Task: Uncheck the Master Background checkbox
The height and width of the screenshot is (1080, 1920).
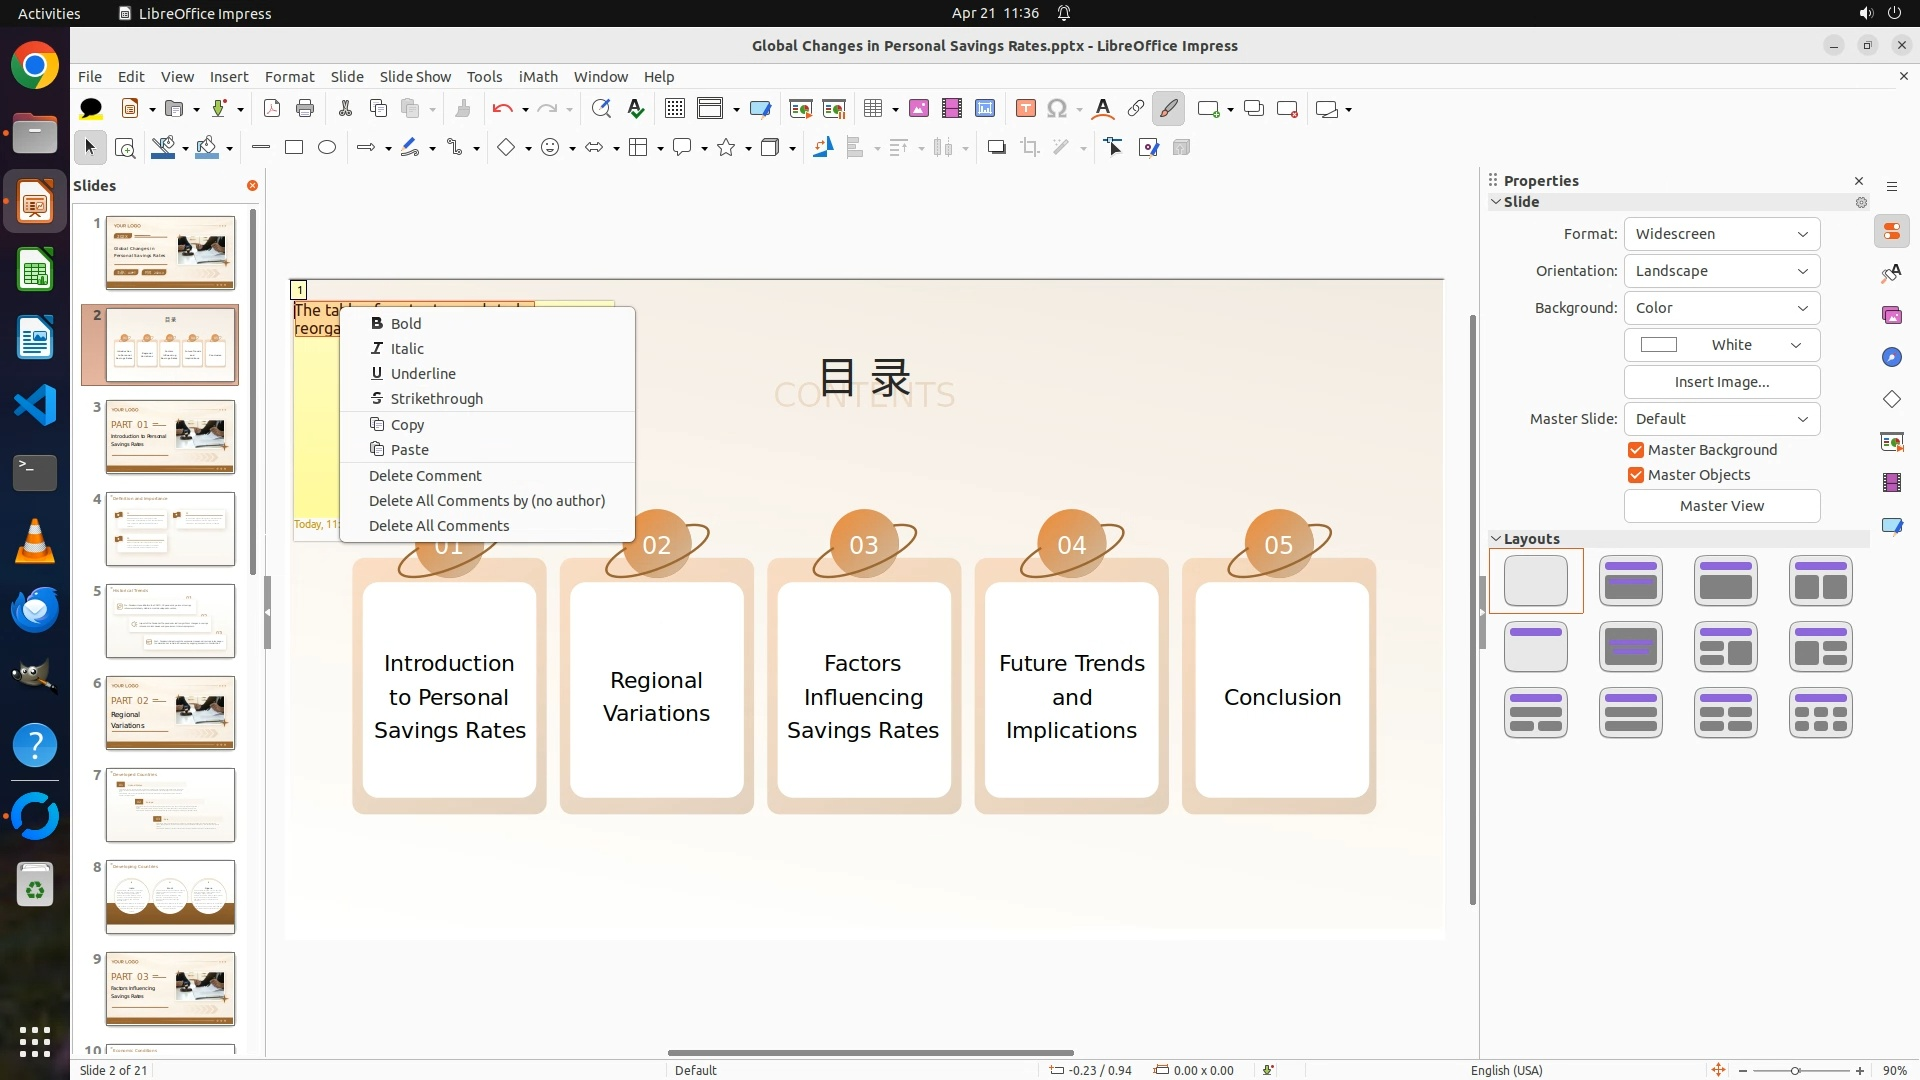Action: 1636,450
